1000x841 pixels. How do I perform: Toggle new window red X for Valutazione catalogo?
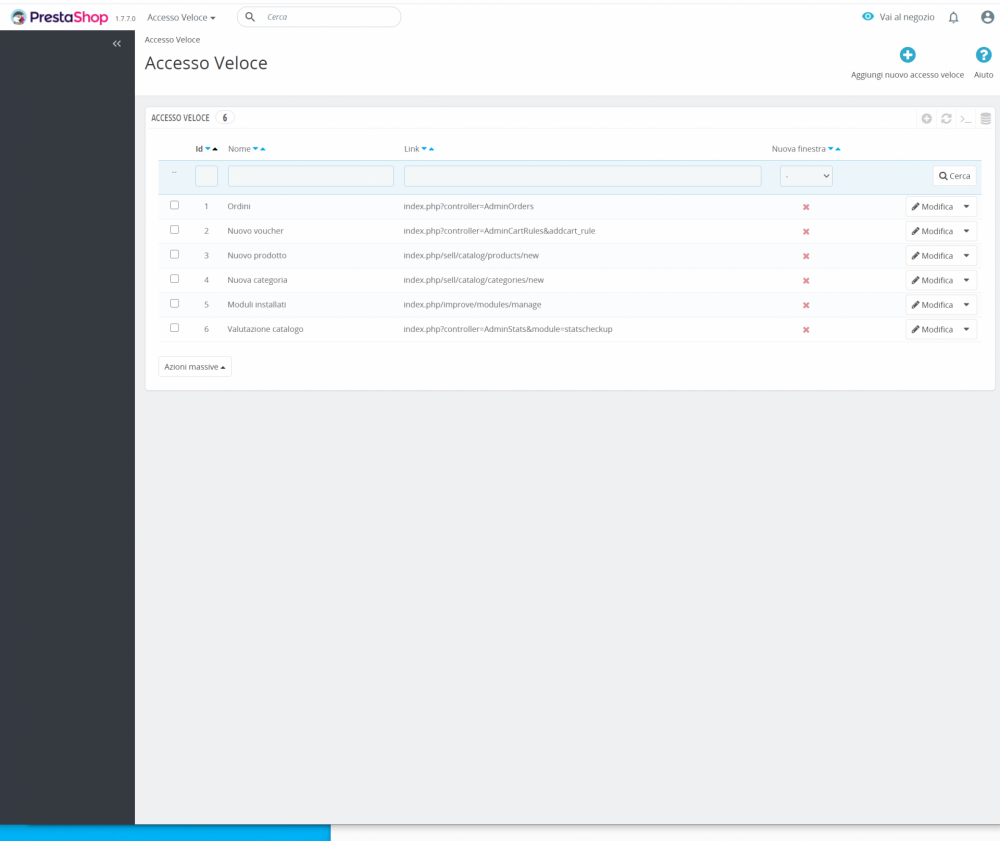coord(806,330)
